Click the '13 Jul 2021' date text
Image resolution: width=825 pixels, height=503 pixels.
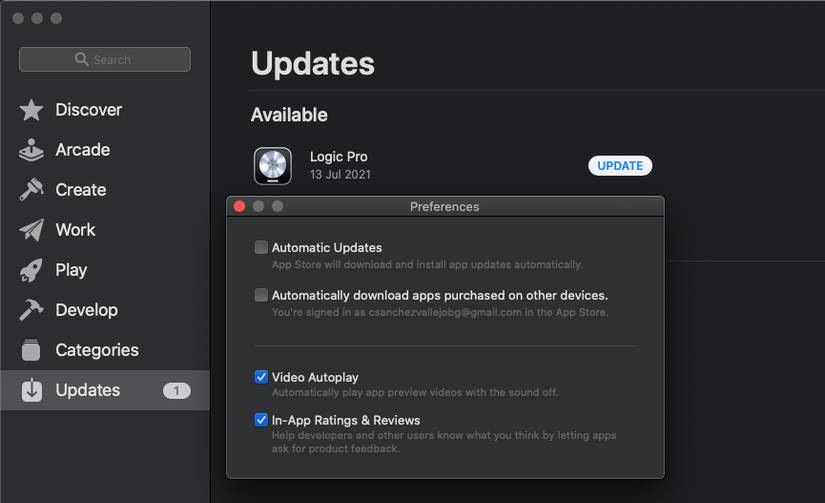pos(340,175)
